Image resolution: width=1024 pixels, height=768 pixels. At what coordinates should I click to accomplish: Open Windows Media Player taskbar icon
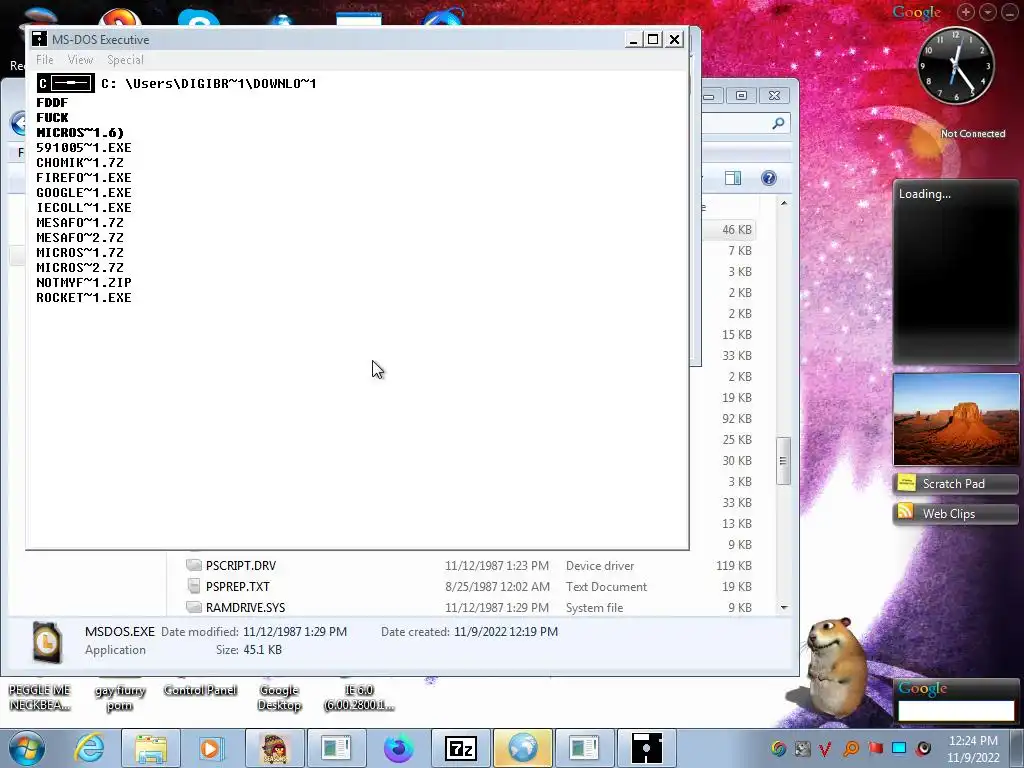[x=211, y=748]
